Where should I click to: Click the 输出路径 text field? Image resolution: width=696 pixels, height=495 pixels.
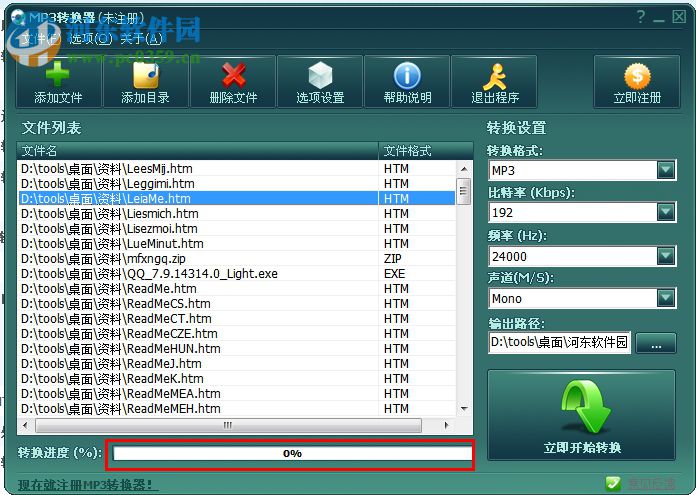559,342
